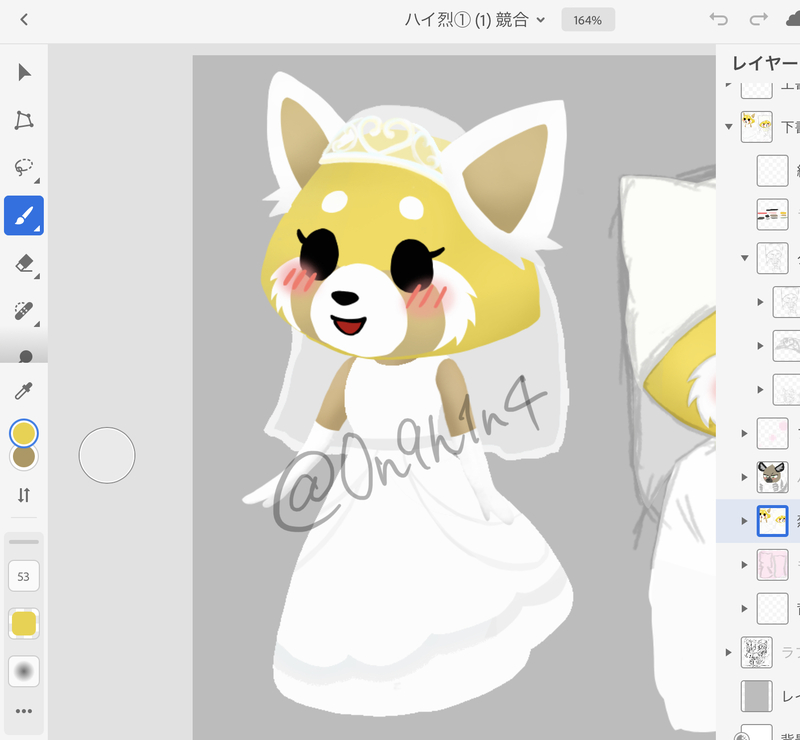
Task: Collapse the group with yellow characters thumbnail
Action: [729, 127]
